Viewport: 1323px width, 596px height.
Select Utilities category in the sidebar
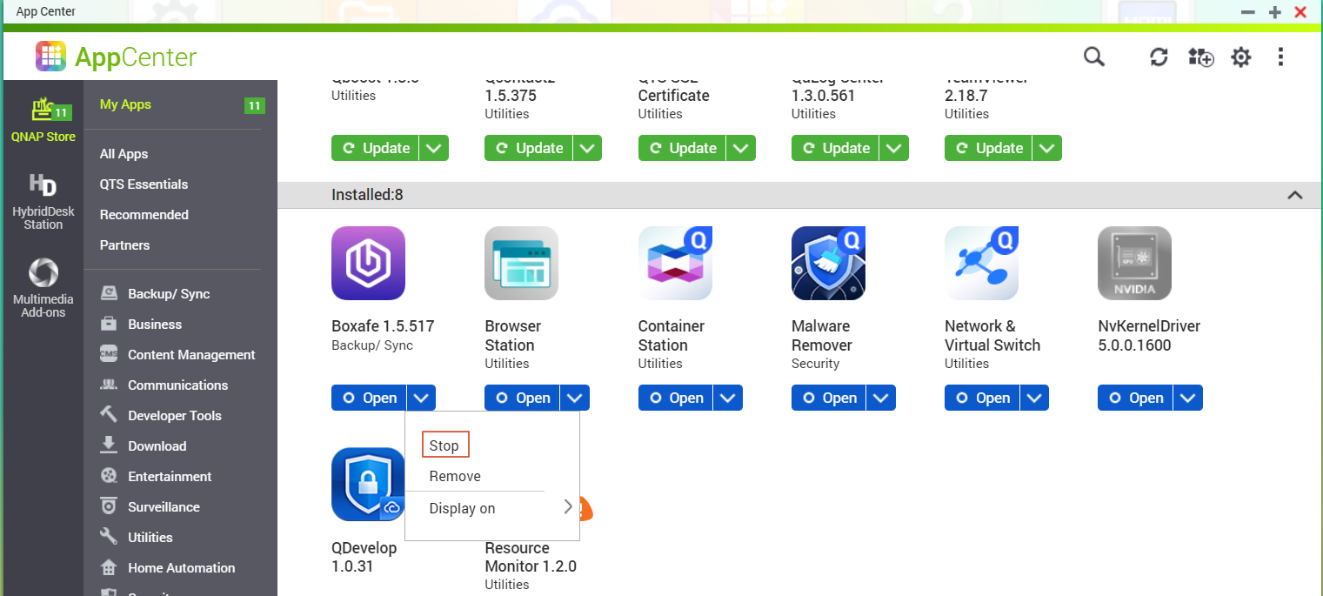(150, 537)
